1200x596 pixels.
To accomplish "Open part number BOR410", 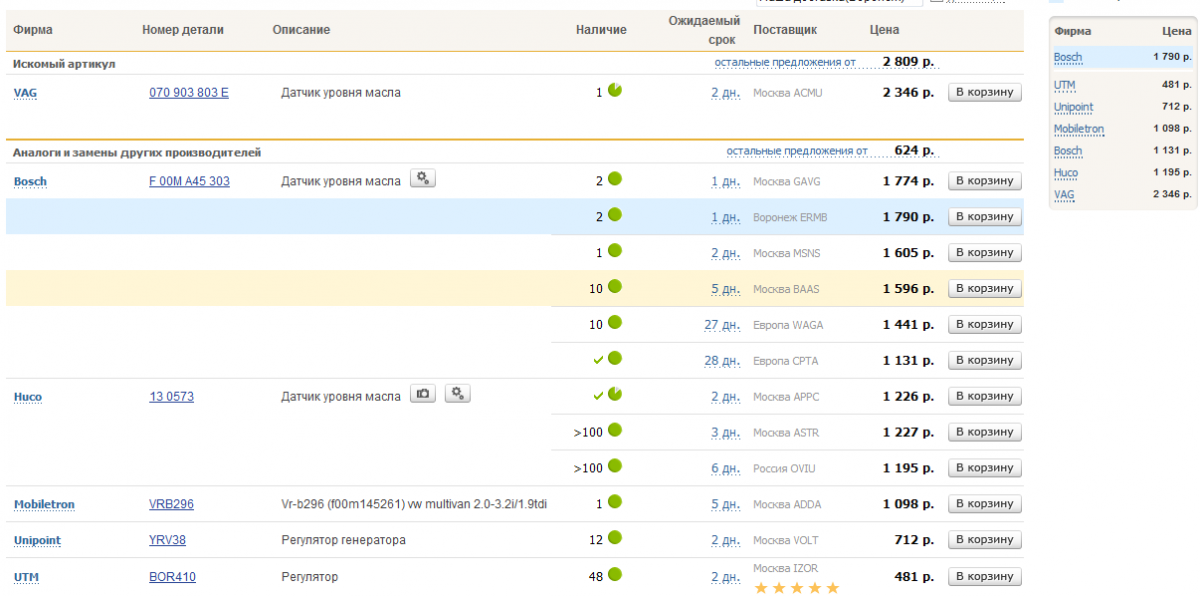I will [x=173, y=577].
